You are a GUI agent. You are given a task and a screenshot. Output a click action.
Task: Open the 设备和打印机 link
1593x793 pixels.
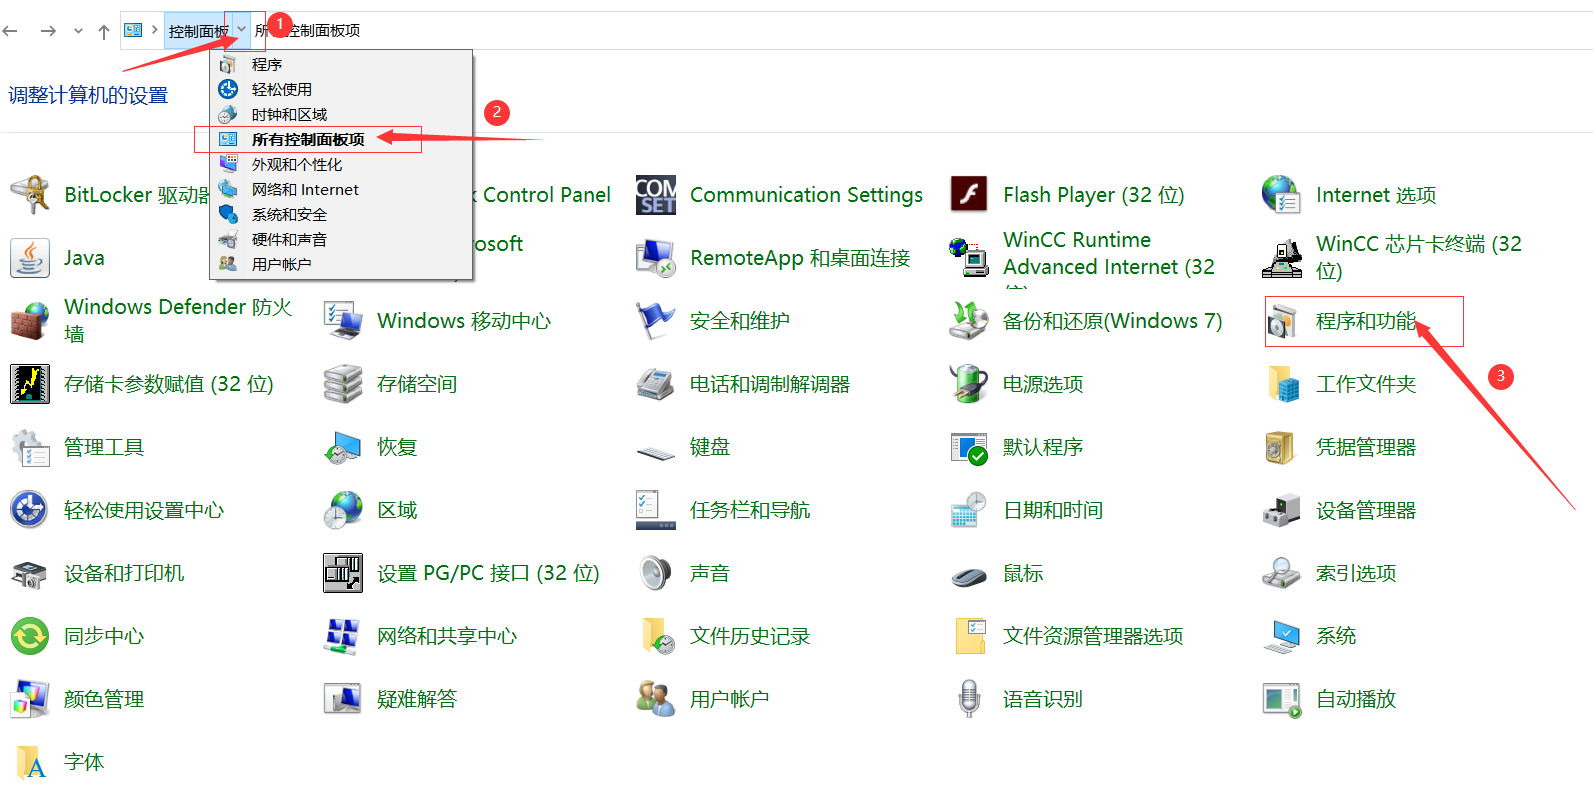click(x=124, y=573)
